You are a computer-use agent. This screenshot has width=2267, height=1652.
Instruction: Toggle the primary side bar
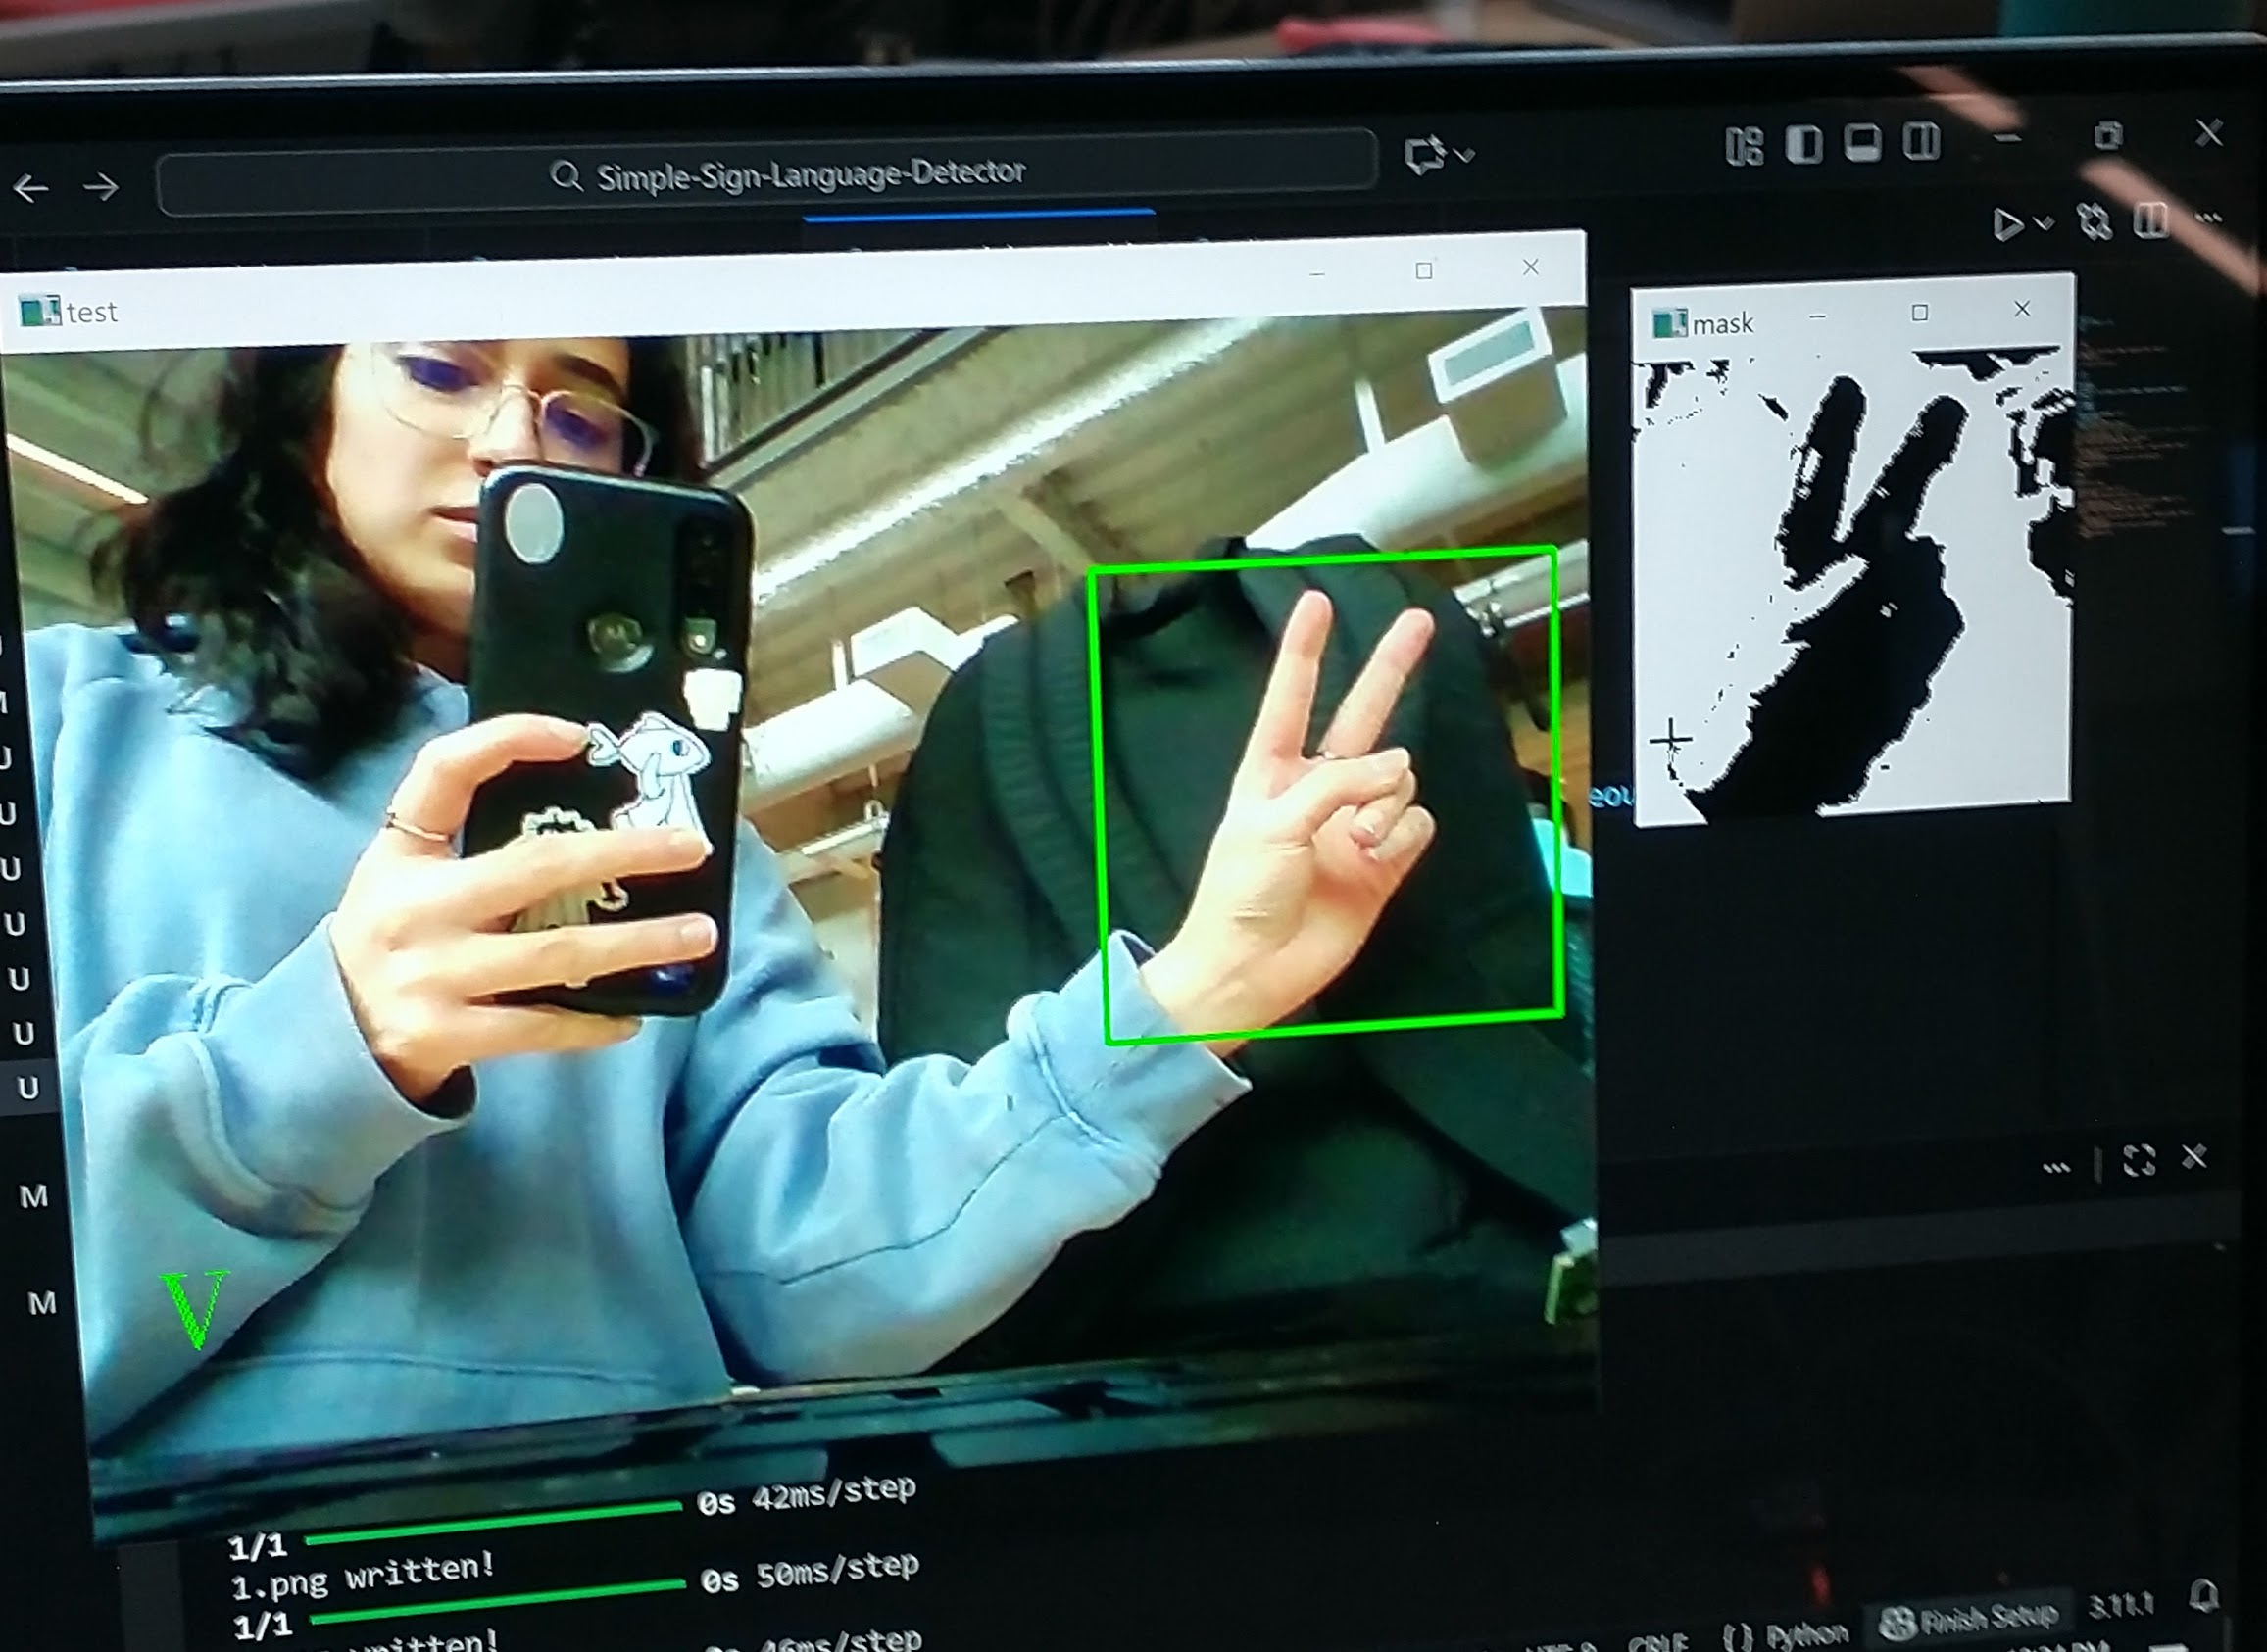pos(1804,144)
